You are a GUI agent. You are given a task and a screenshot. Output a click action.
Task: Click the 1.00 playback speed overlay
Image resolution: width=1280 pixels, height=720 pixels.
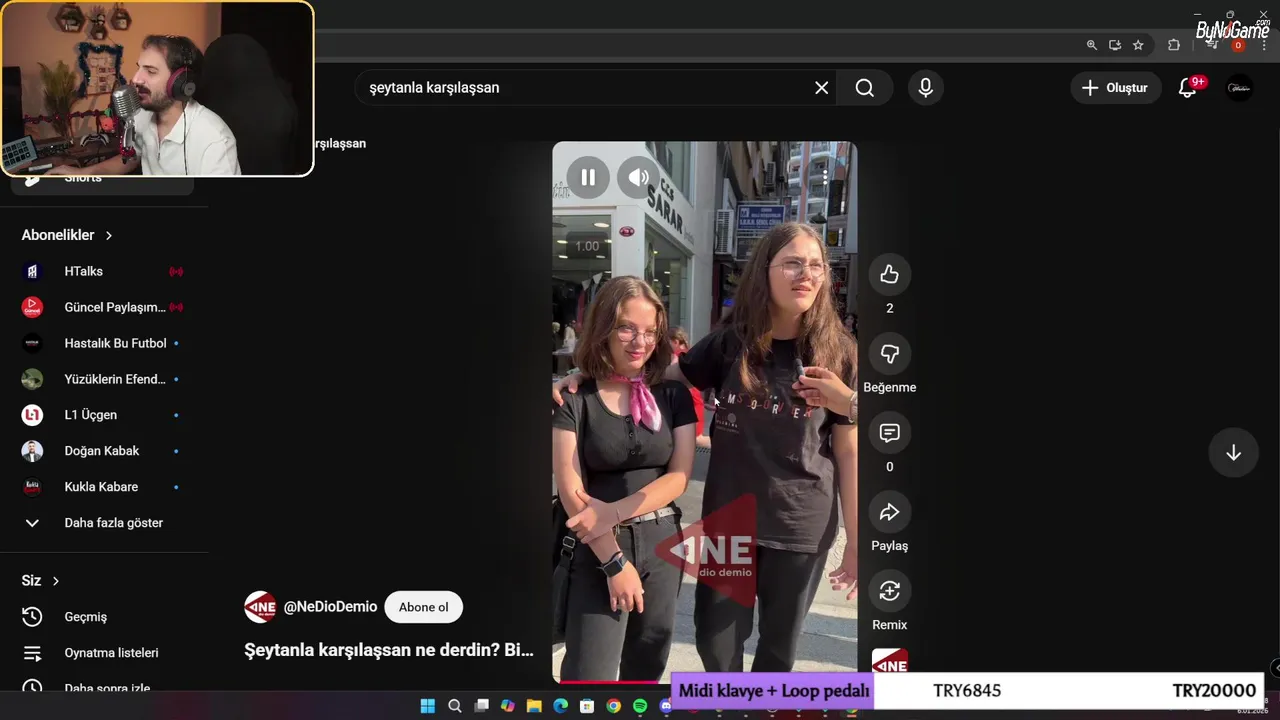click(587, 246)
